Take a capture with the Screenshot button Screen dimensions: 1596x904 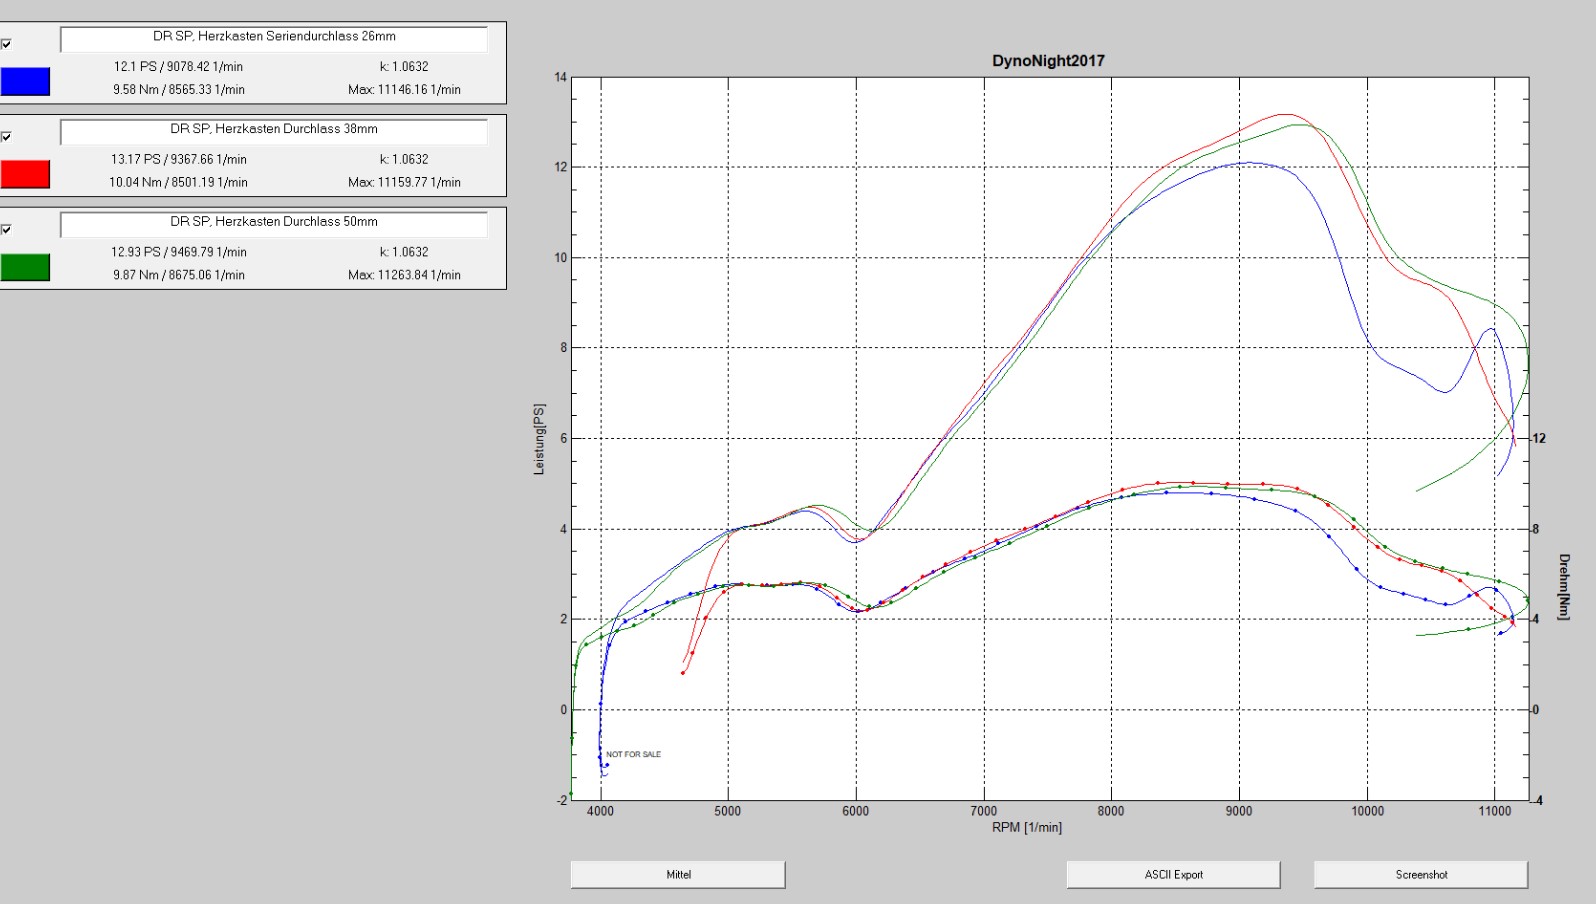1420,874
